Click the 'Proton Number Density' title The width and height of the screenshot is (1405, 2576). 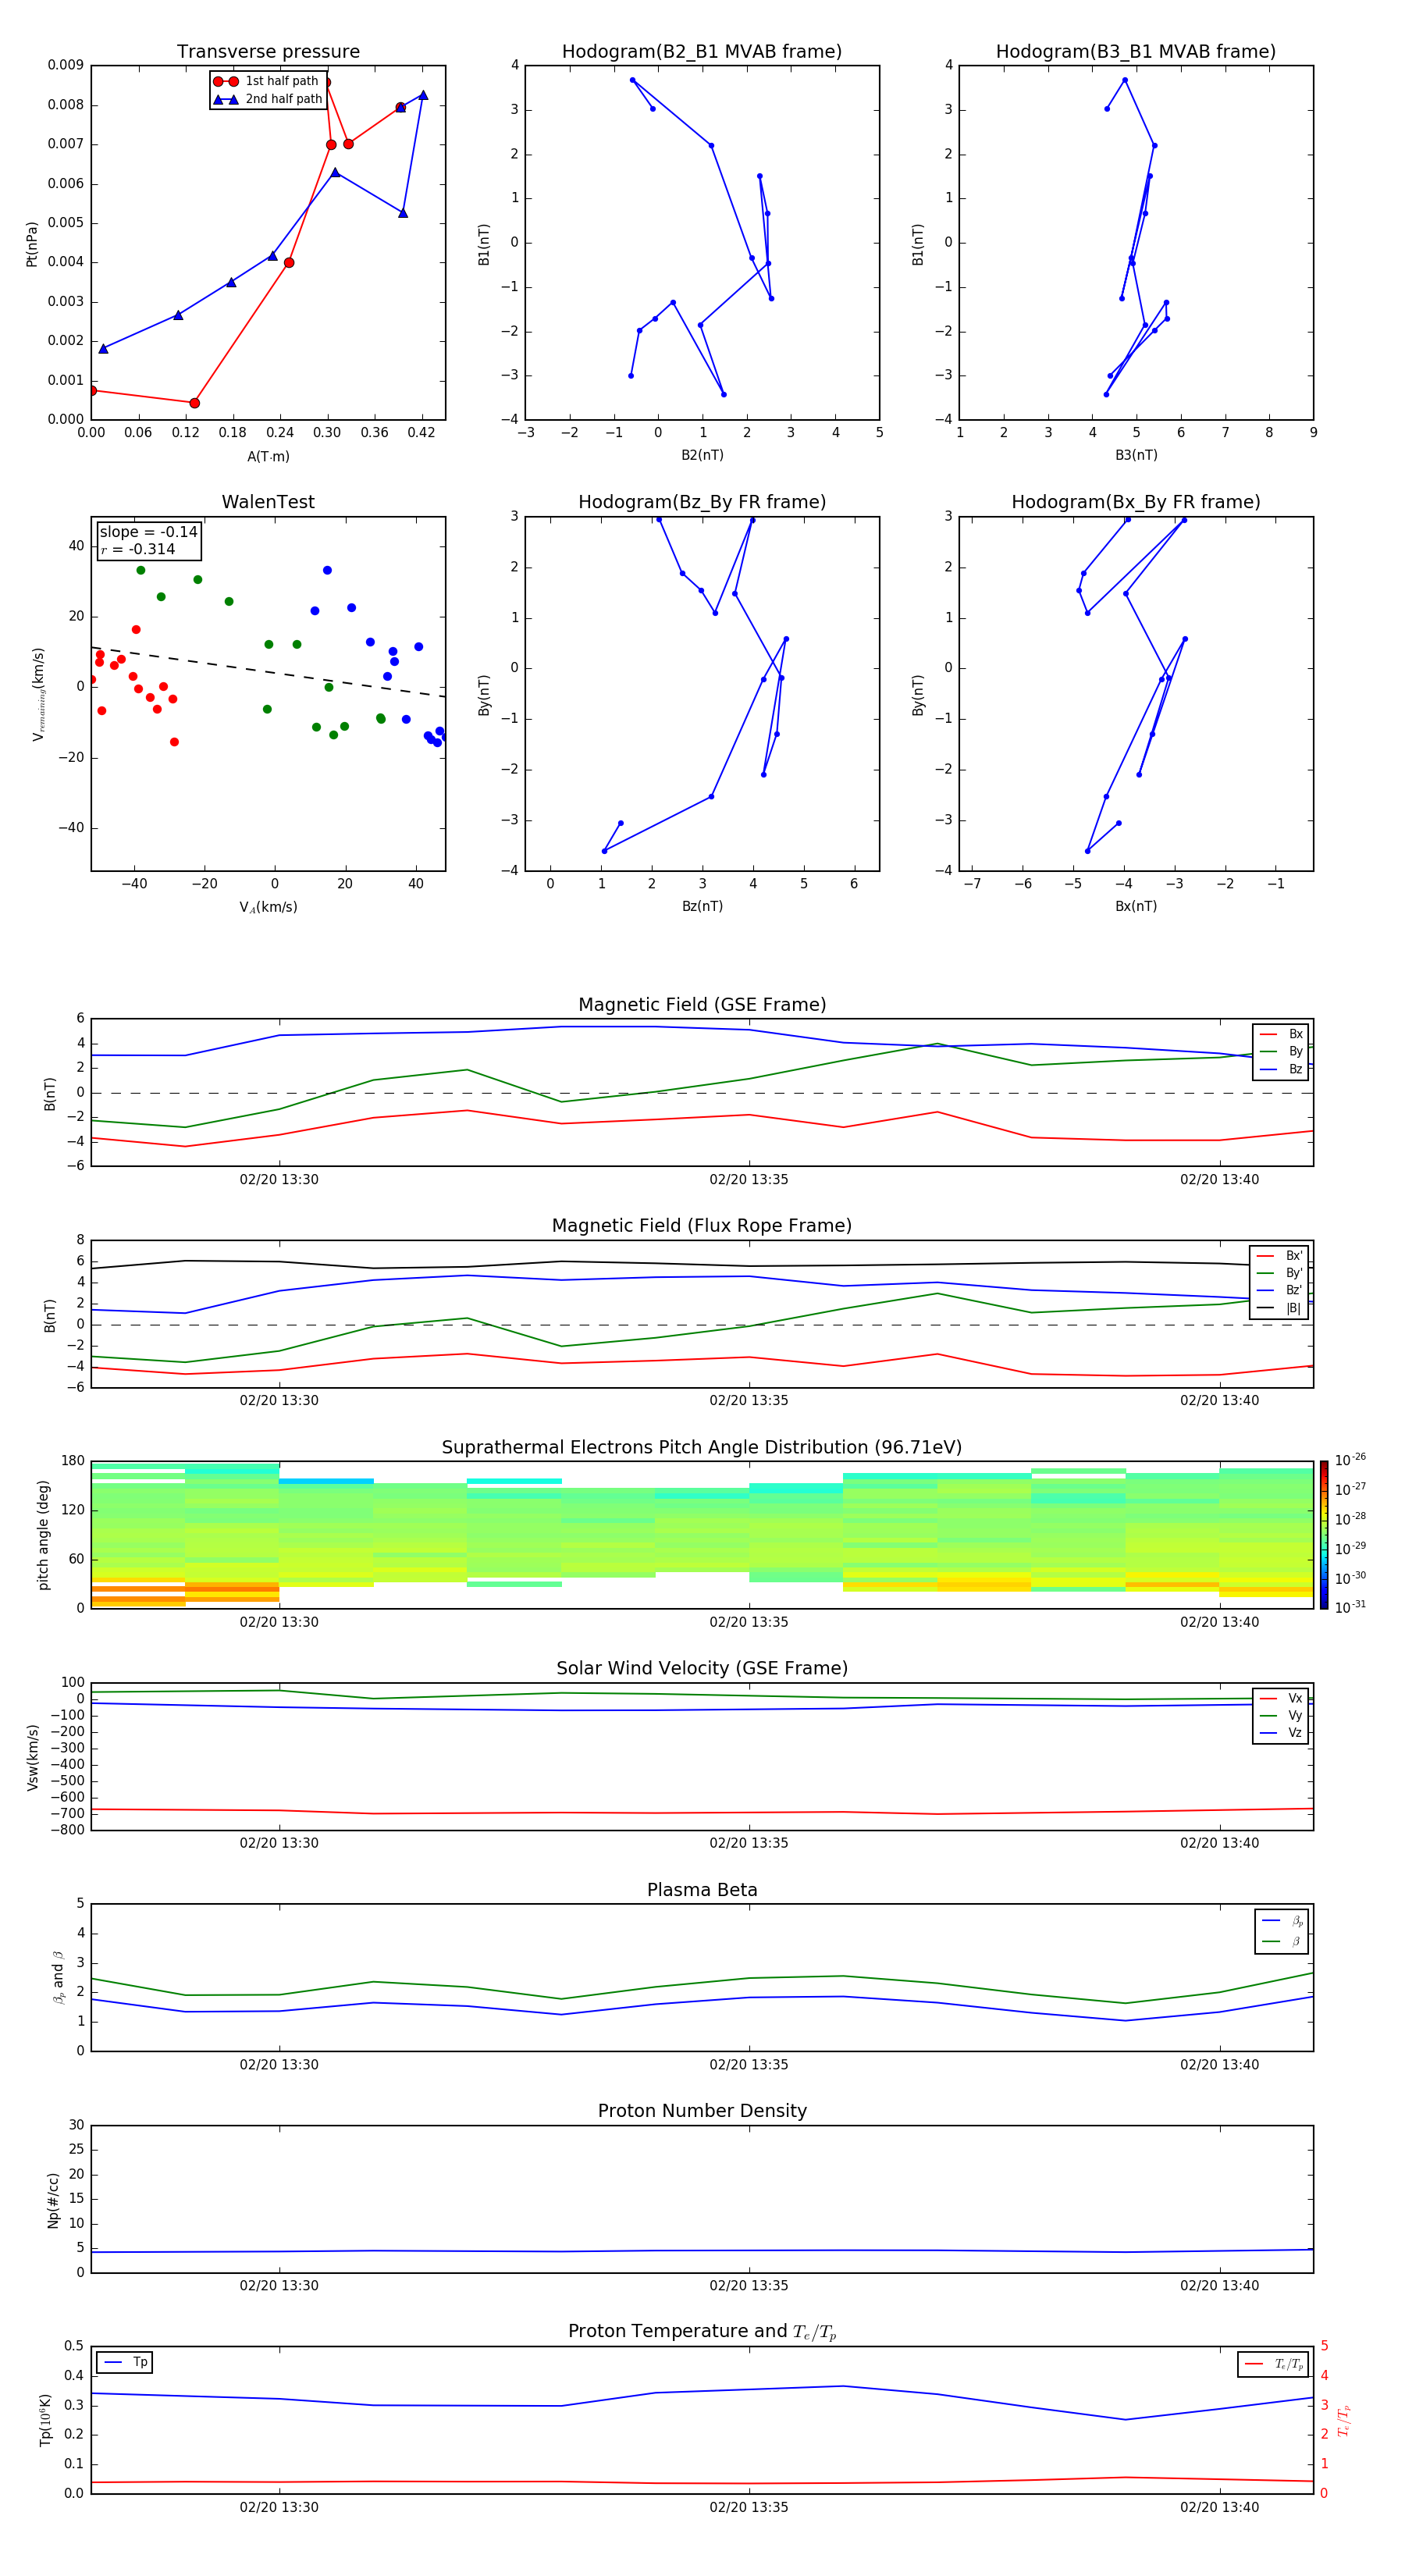(702, 2111)
